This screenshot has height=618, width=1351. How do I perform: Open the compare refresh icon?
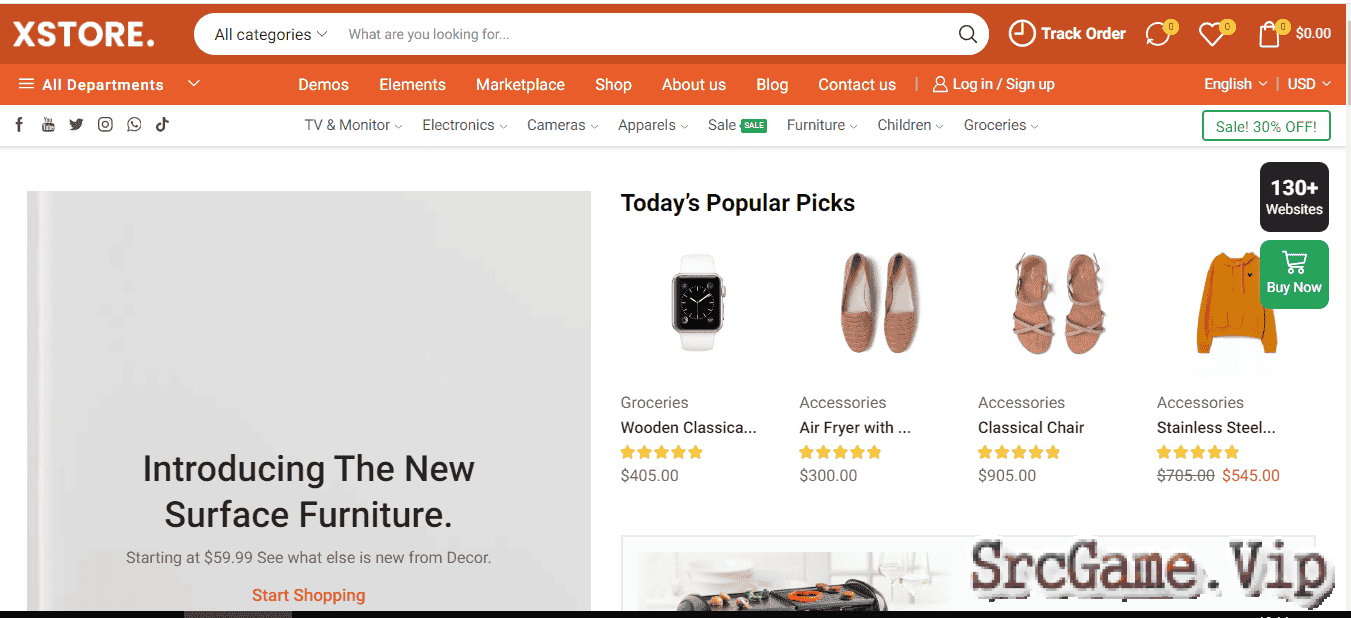(x=1158, y=34)
